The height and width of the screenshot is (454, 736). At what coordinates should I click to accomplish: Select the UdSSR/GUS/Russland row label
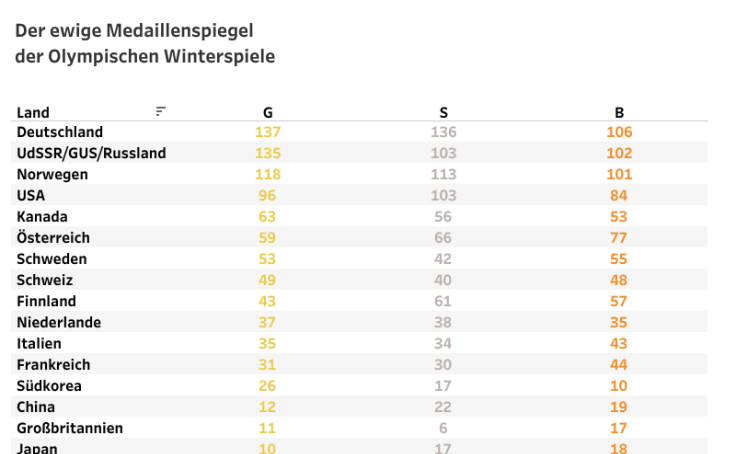pyautogui.click(x=91, y=153)
